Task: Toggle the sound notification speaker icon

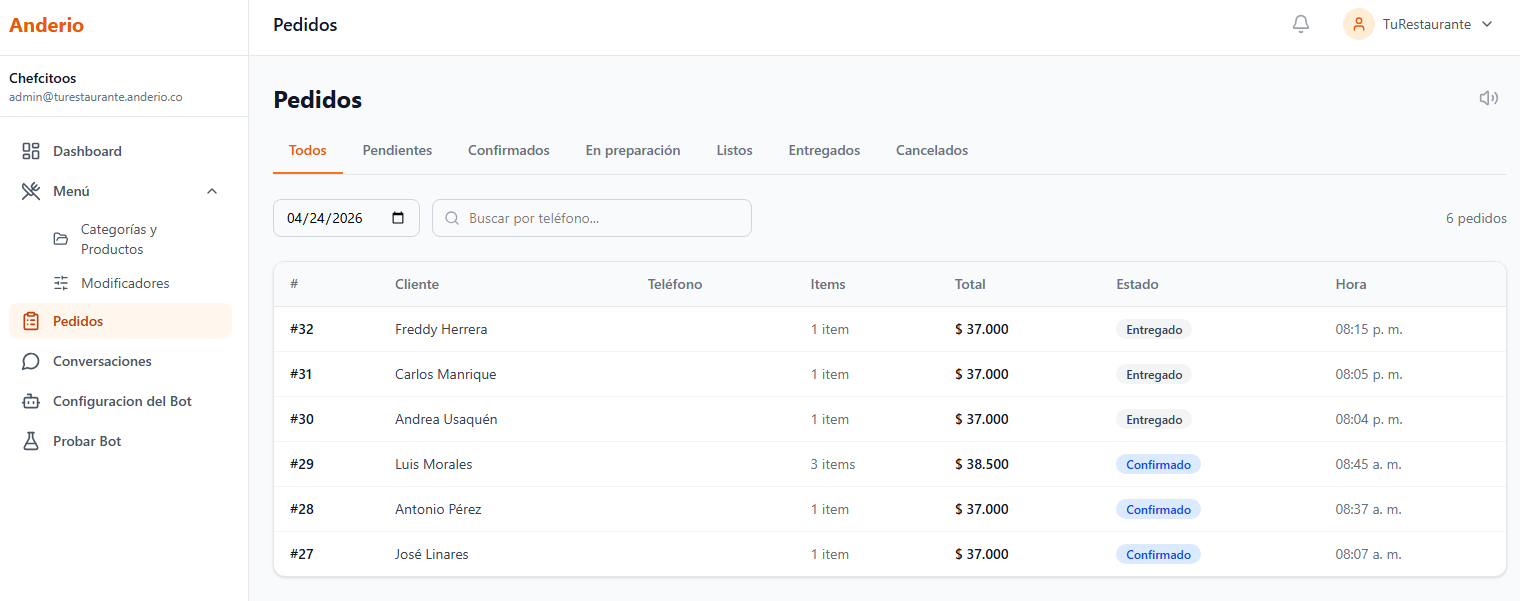Action: [1489, 97]
